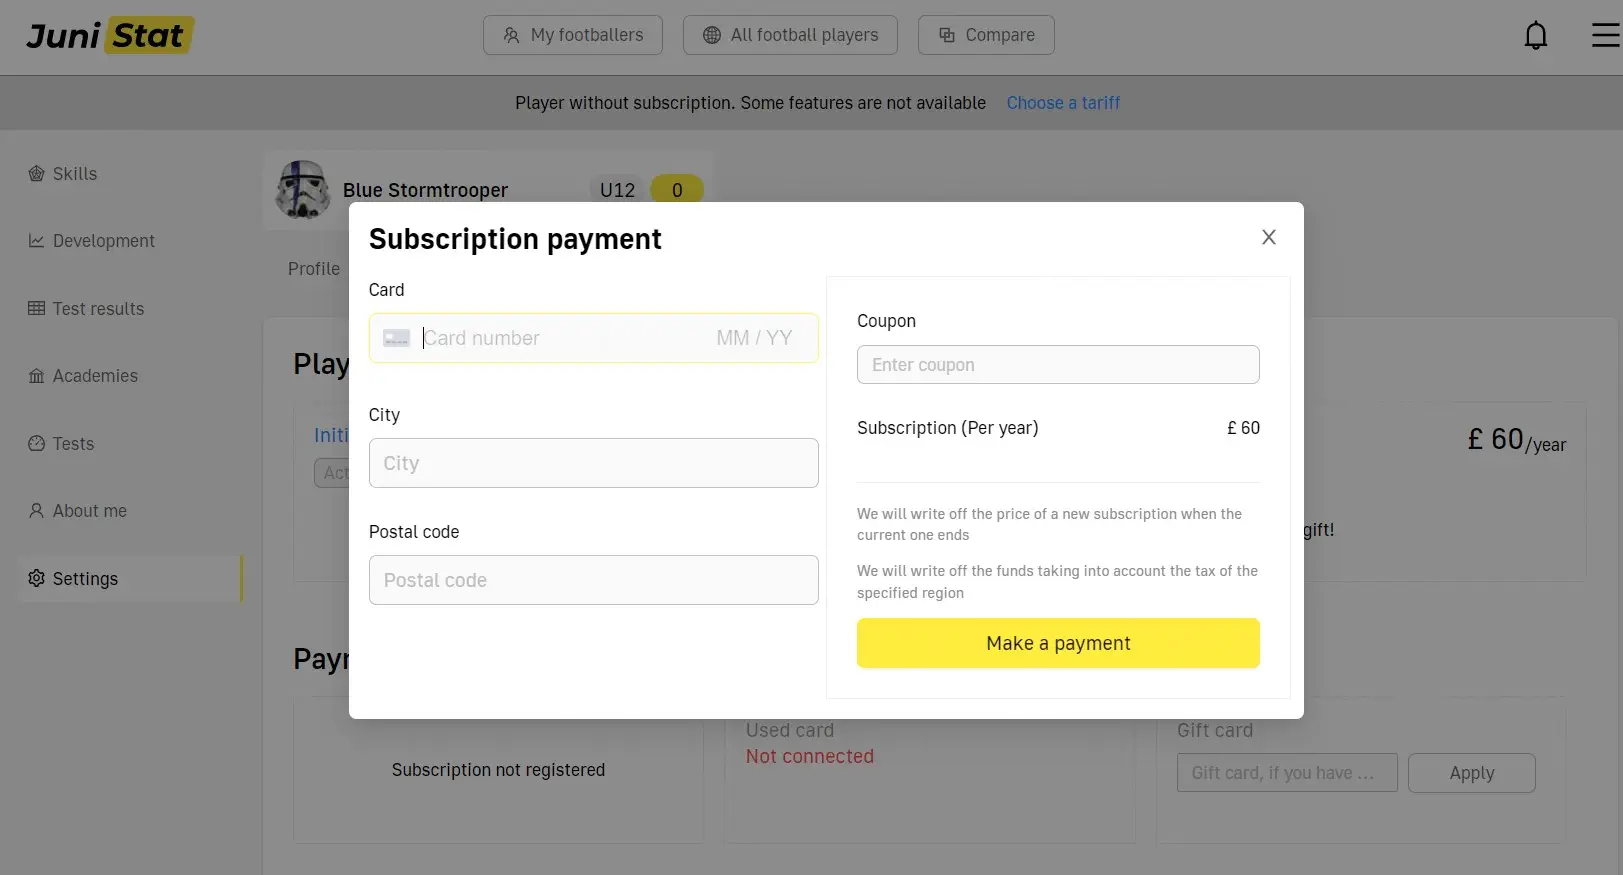The width and height of the screenshot is (1623, 875).
Task: Open About me sidebar item
Action: [x=89, y=511]
